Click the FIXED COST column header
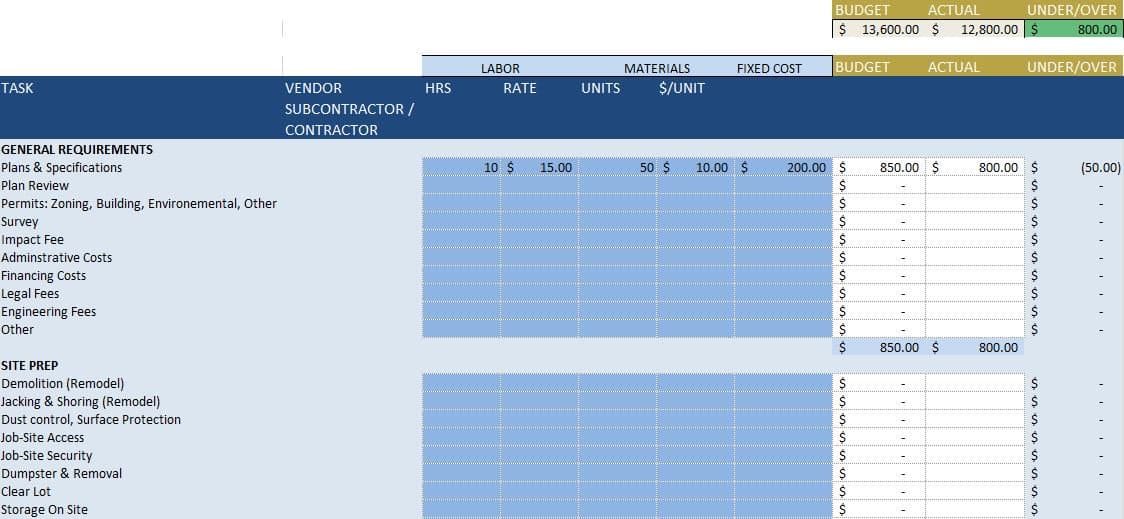 [x=769, y=69]
